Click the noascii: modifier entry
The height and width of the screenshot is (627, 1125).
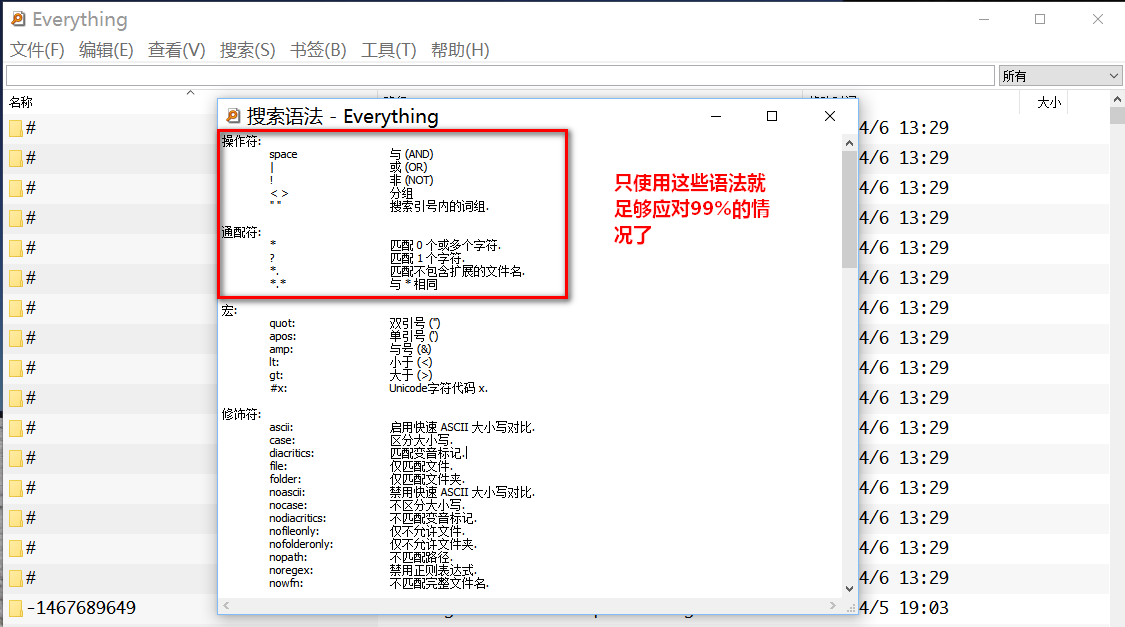pyautogui.click(x=287, y=492)
